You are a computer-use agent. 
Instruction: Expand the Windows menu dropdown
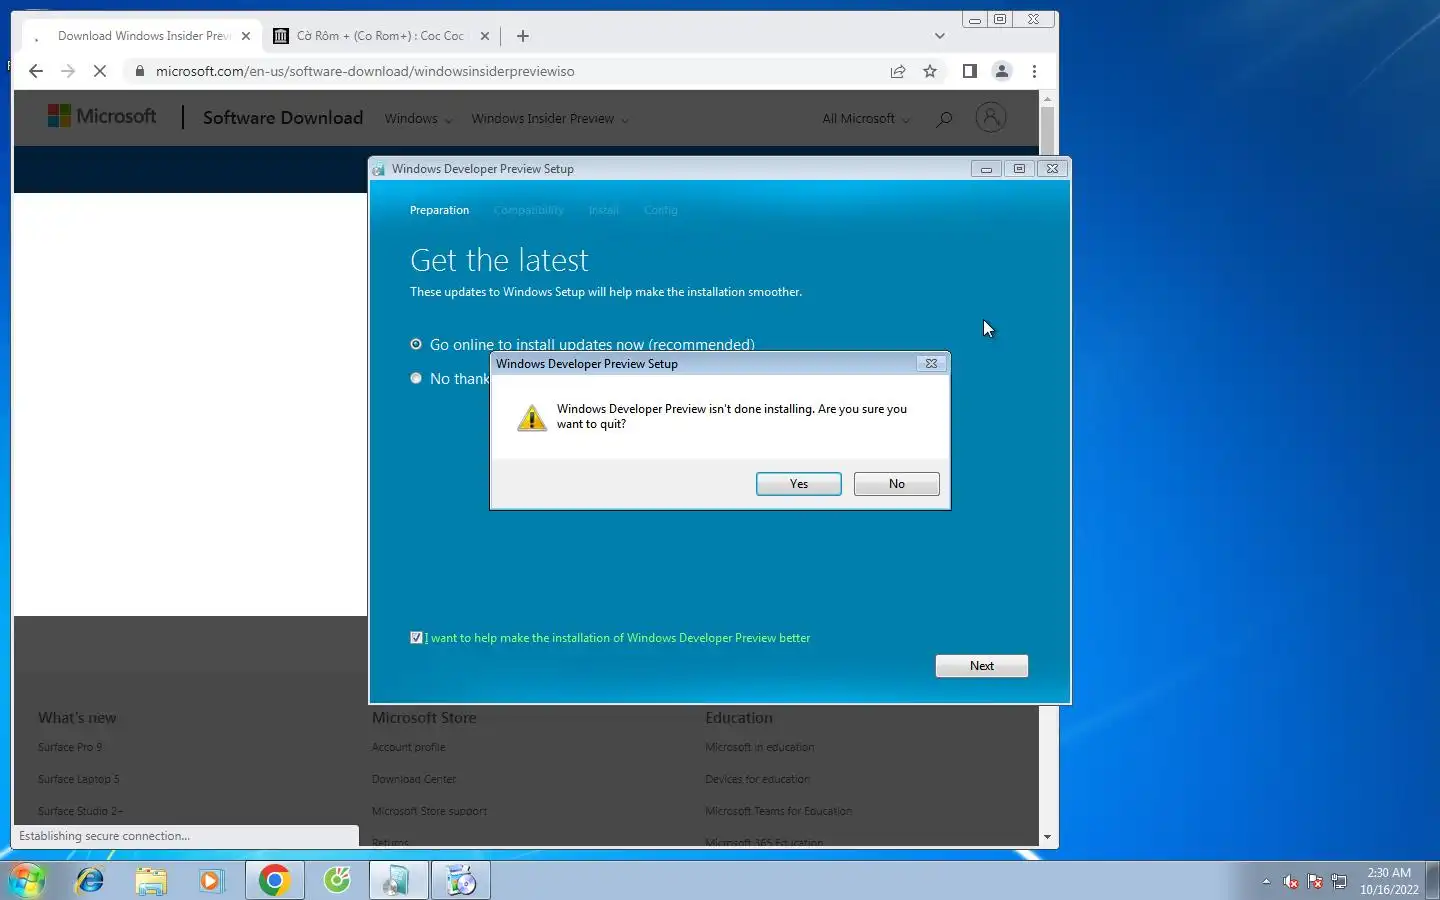418,119
